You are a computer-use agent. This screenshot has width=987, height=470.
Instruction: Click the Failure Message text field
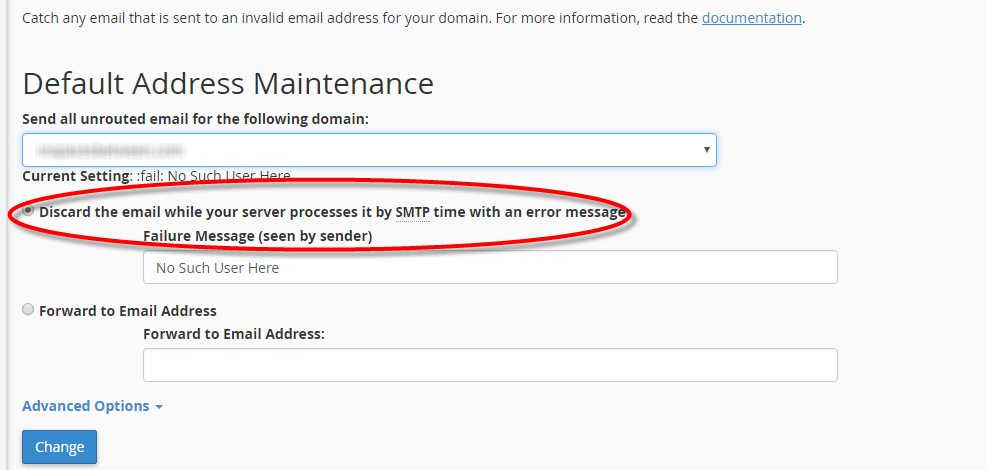tap(490, 268)
